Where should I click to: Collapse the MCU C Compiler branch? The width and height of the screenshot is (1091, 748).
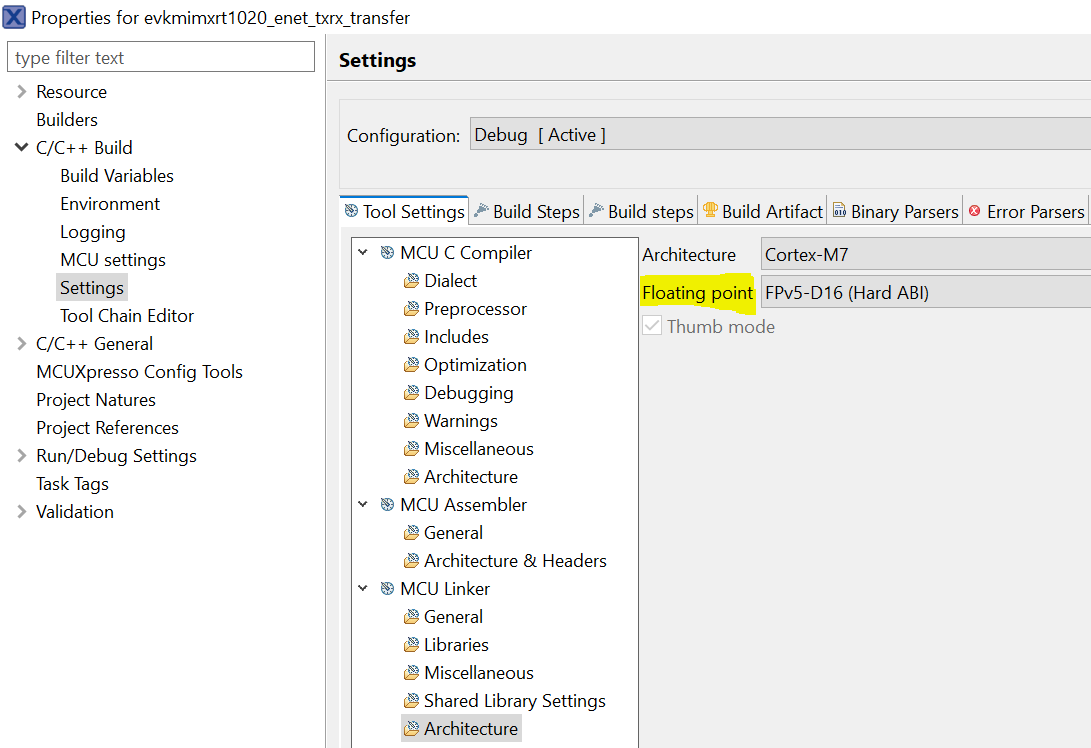tap(362, 252)
